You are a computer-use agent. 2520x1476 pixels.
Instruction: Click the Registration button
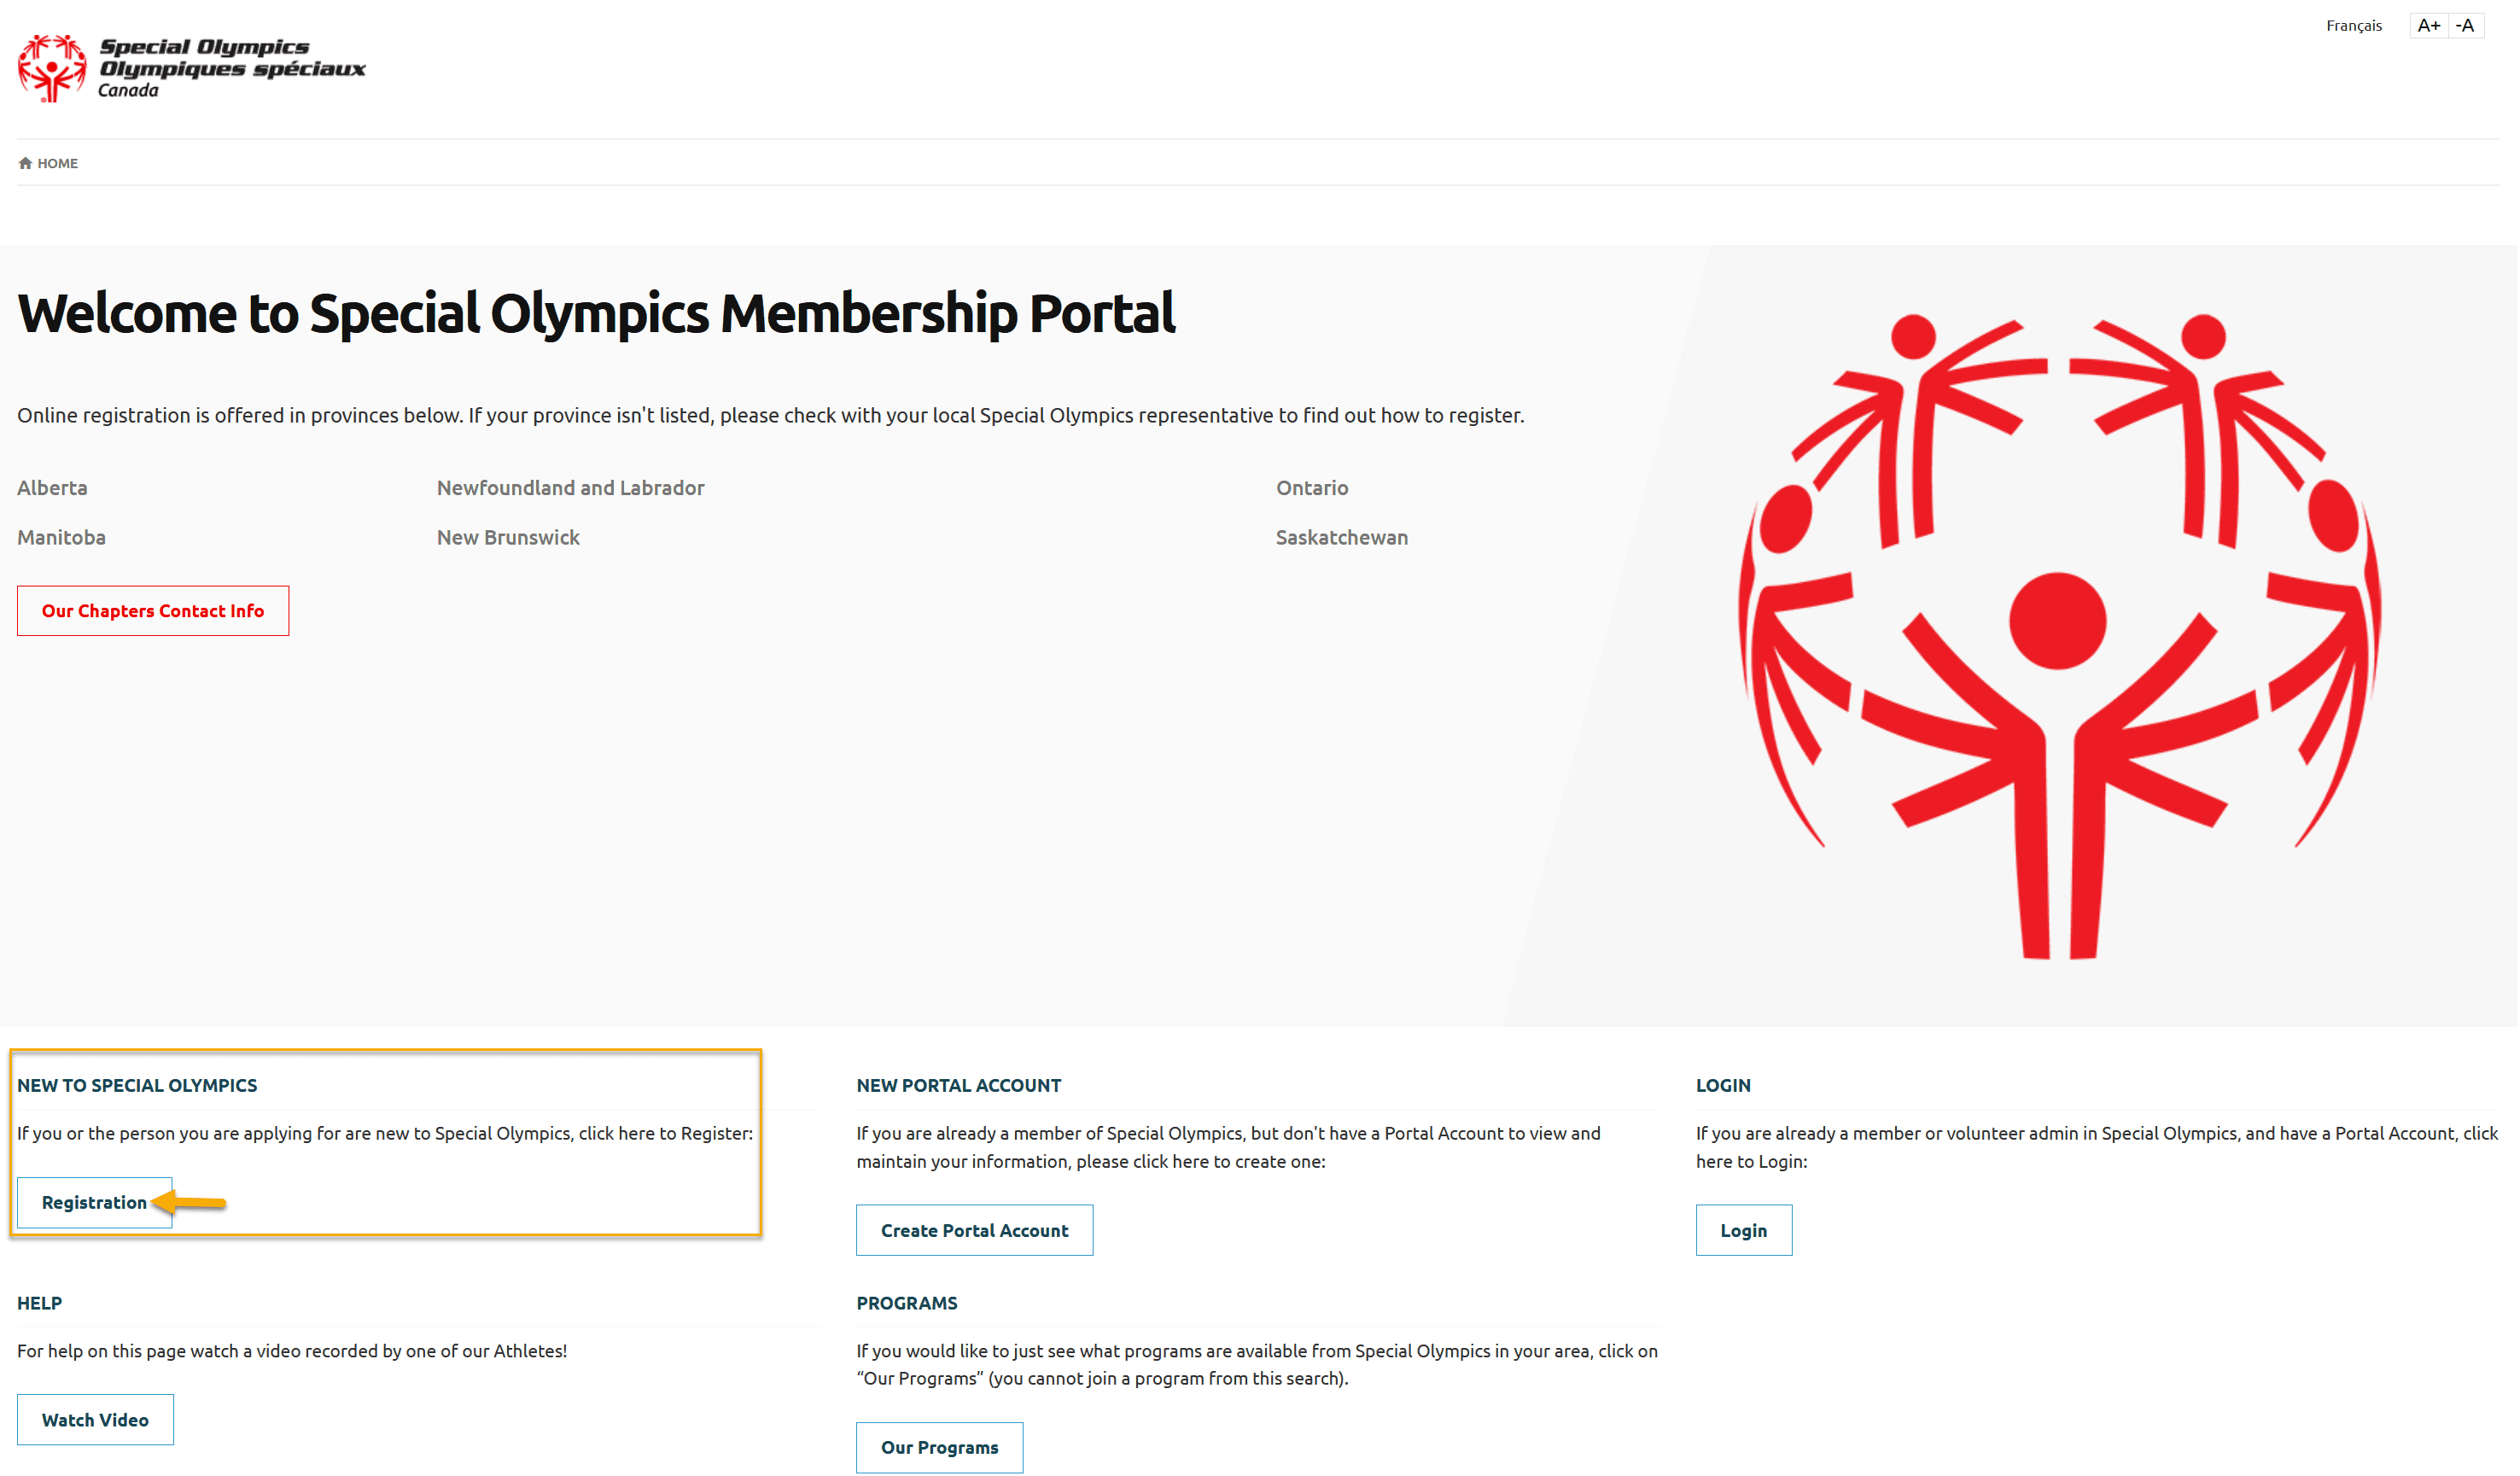pyautogui.click(x=94, y=1201)
